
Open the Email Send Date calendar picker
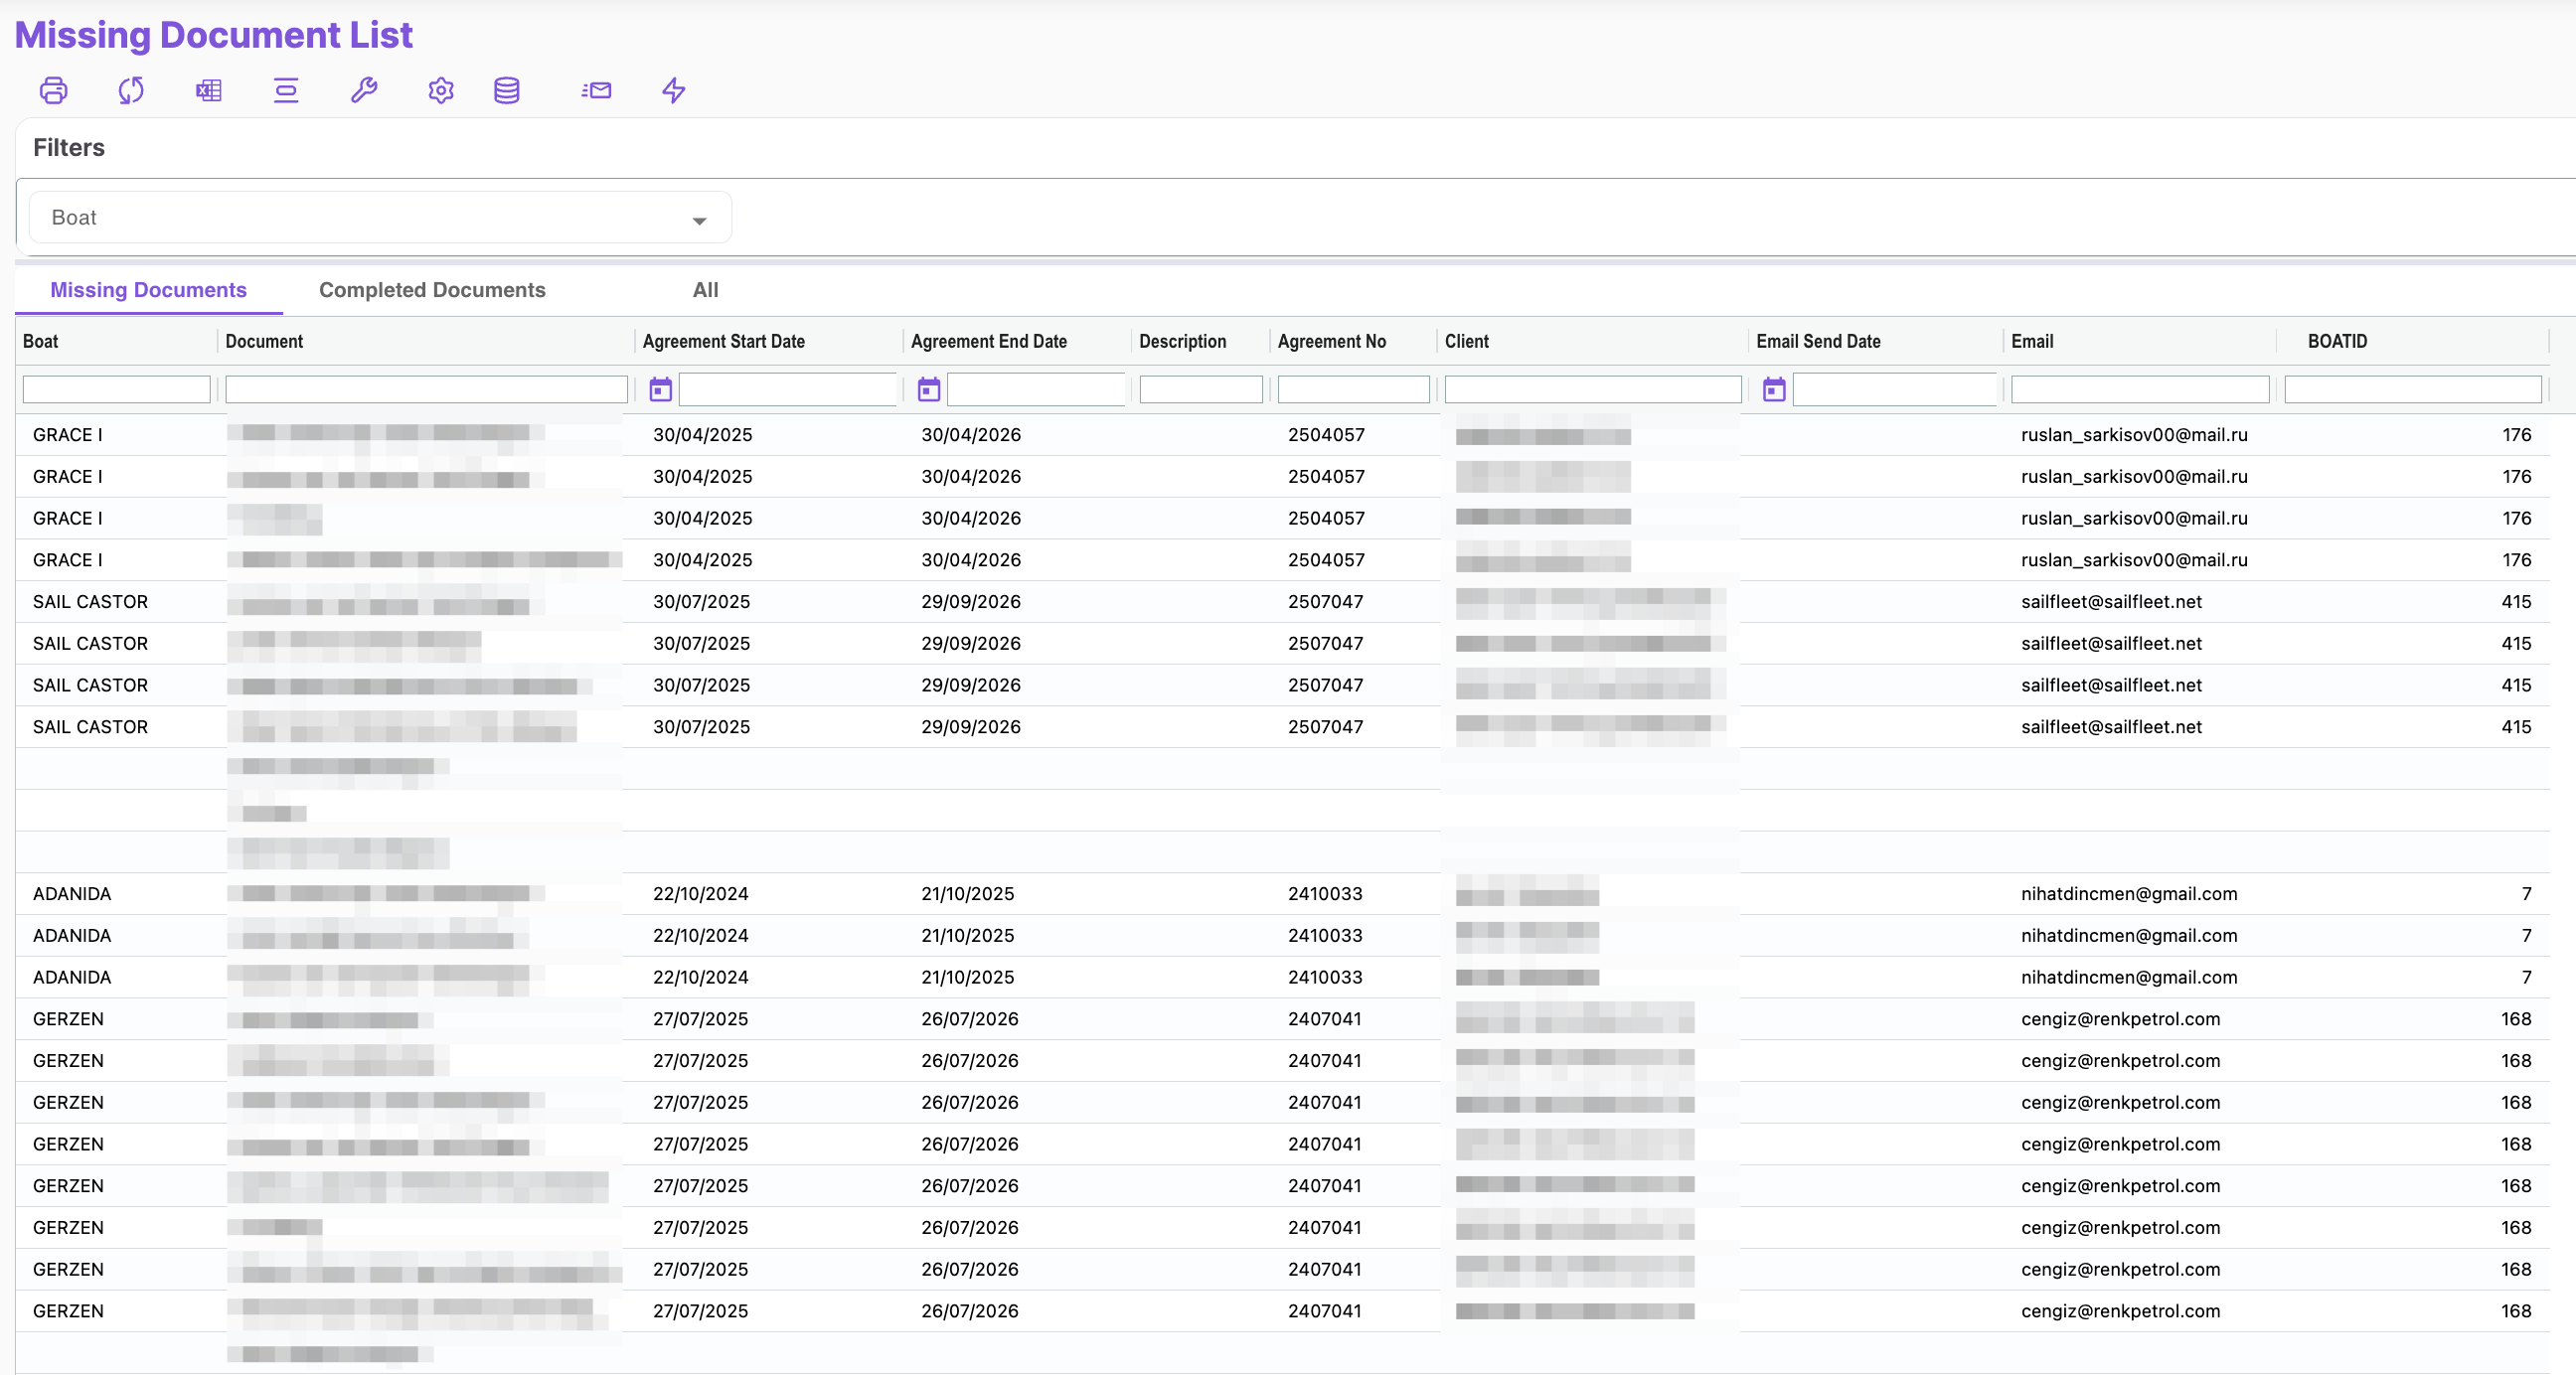pyautogui.click(x=1774, y=390)
